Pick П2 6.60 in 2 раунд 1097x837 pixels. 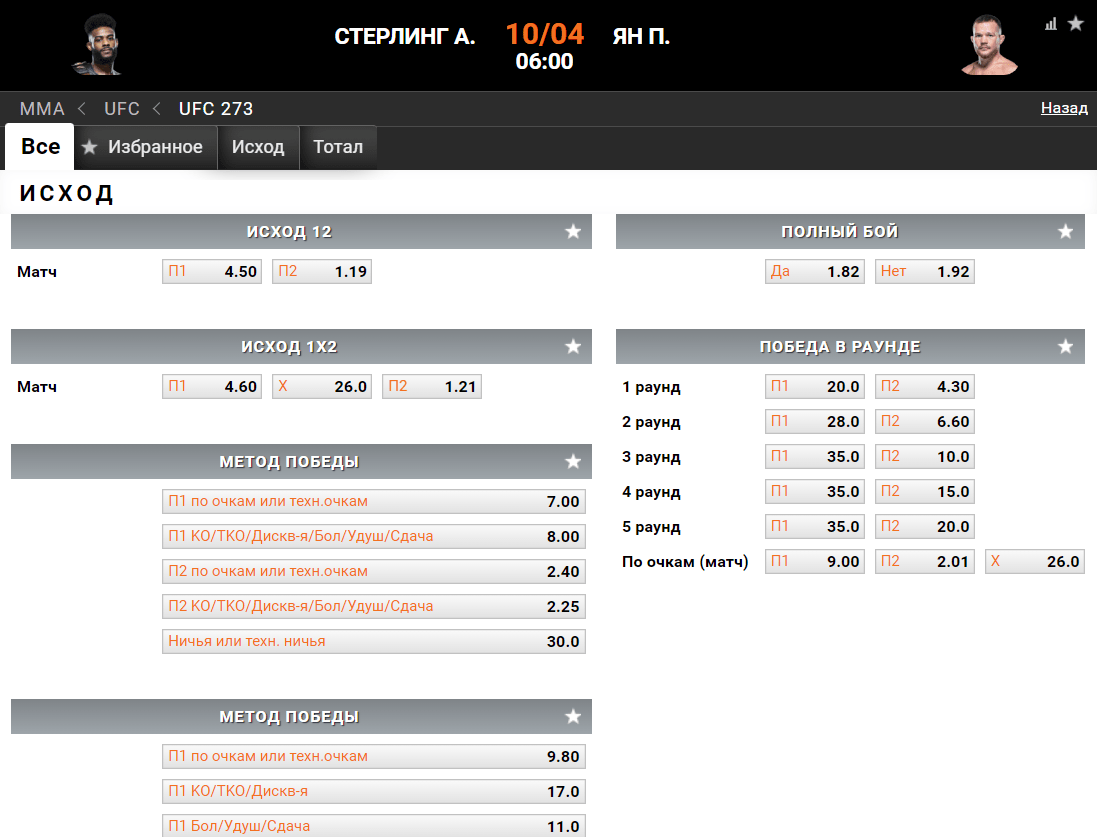925,421
